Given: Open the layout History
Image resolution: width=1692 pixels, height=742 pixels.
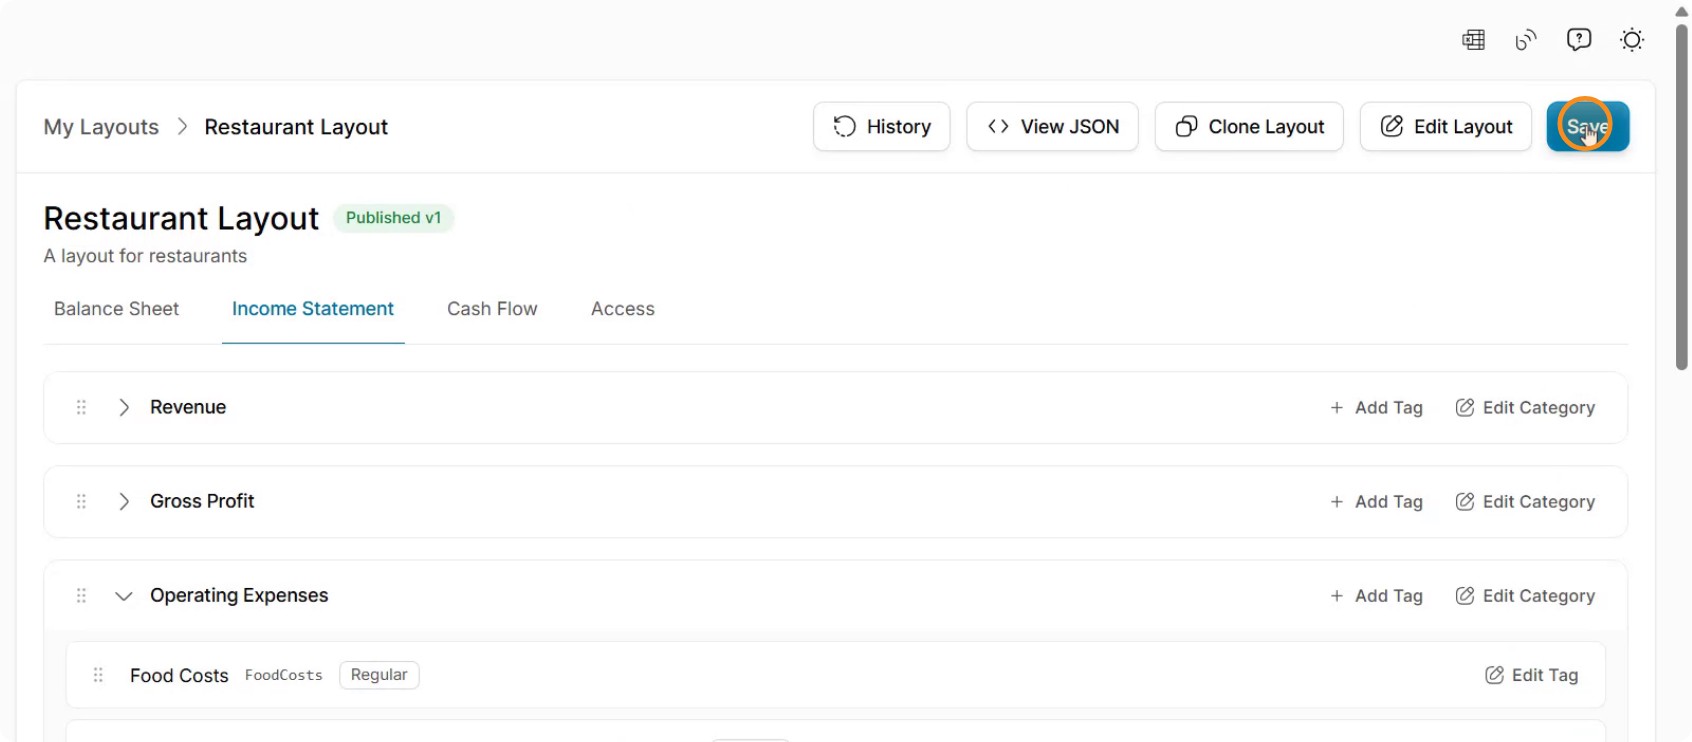Looking at the screenshot, I should [882, 126].
